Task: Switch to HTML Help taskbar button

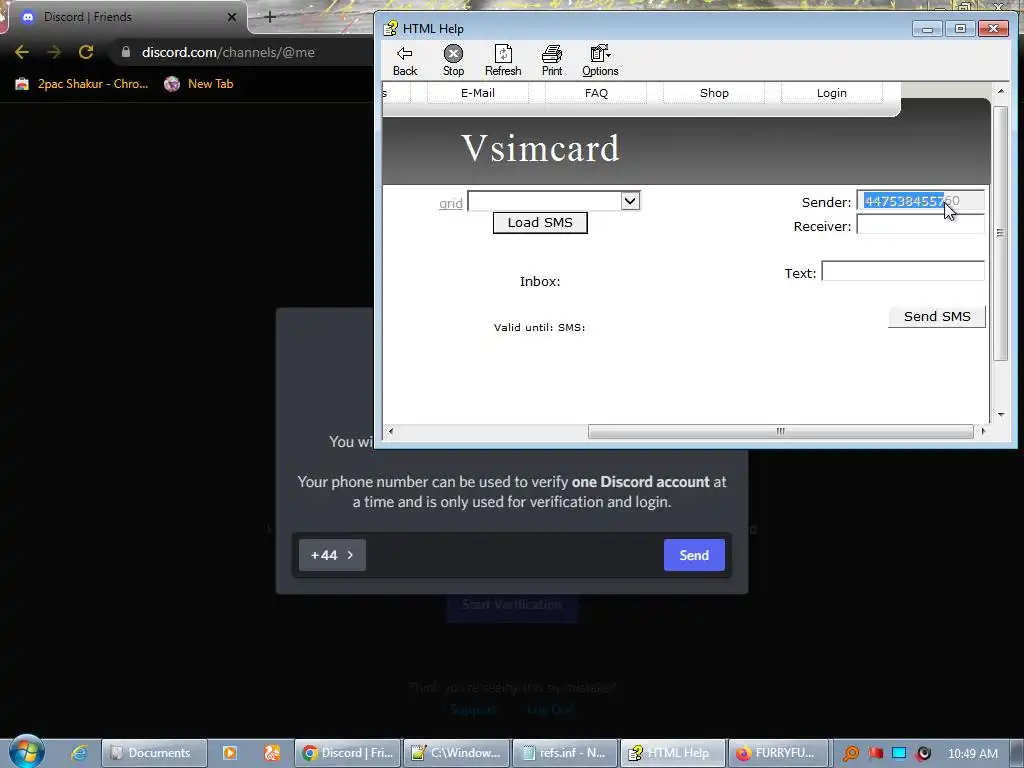Action: tap(673, 753)
